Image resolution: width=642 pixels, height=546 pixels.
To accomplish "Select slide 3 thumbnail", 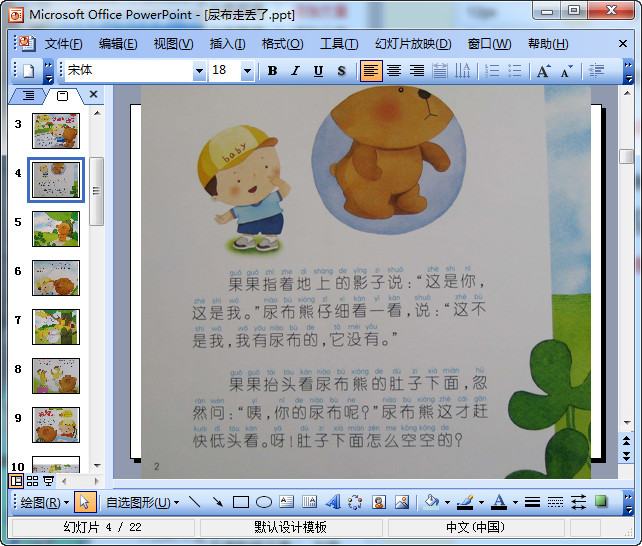I will click(x=56, y=131).
